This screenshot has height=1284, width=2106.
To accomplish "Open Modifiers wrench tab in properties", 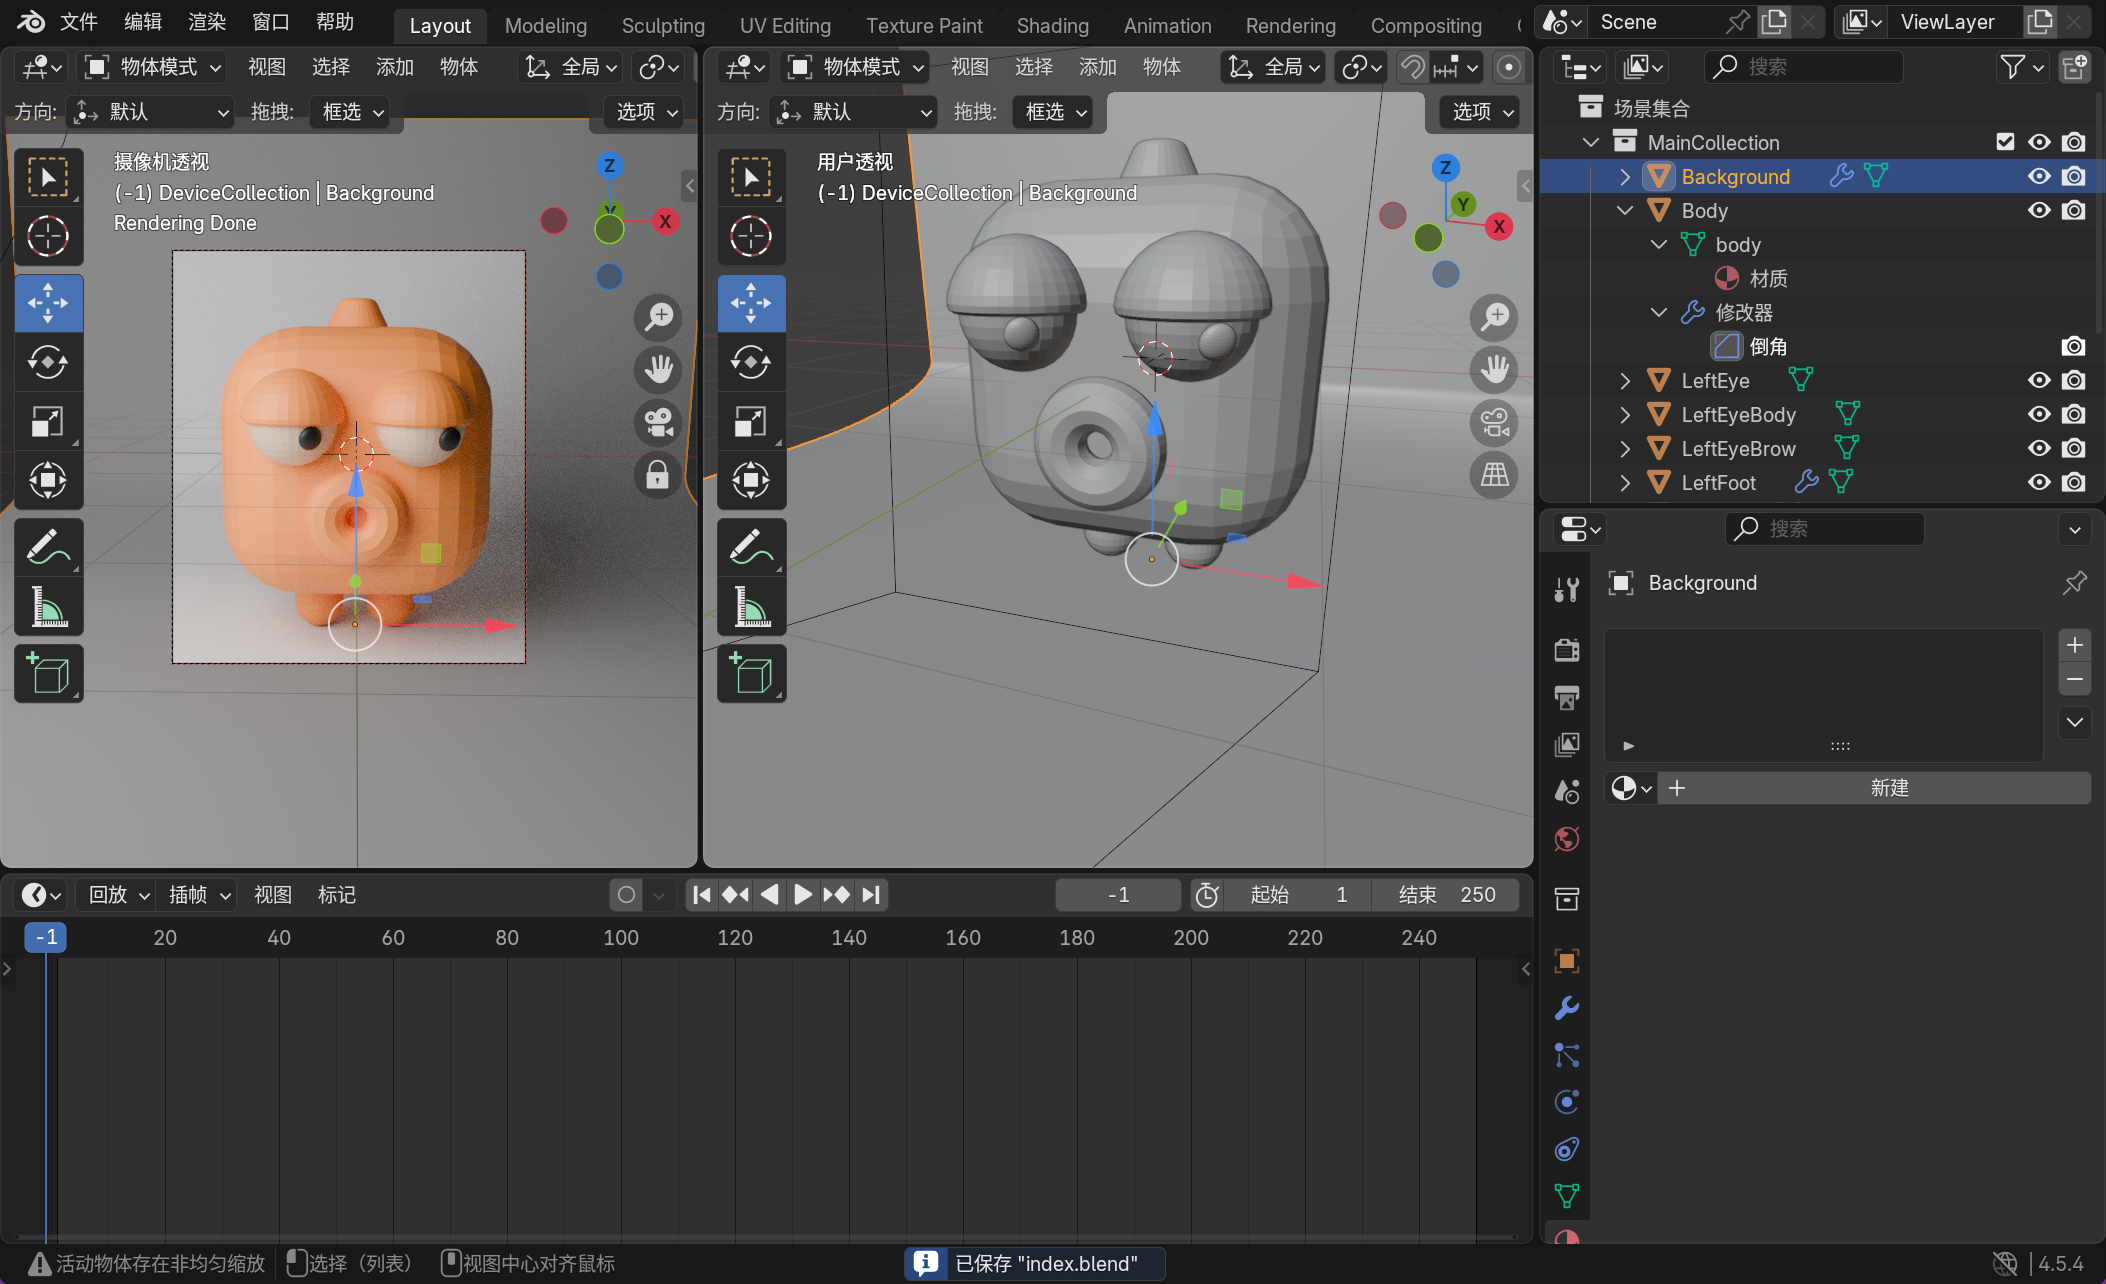I will [x=1566, y=1008].
